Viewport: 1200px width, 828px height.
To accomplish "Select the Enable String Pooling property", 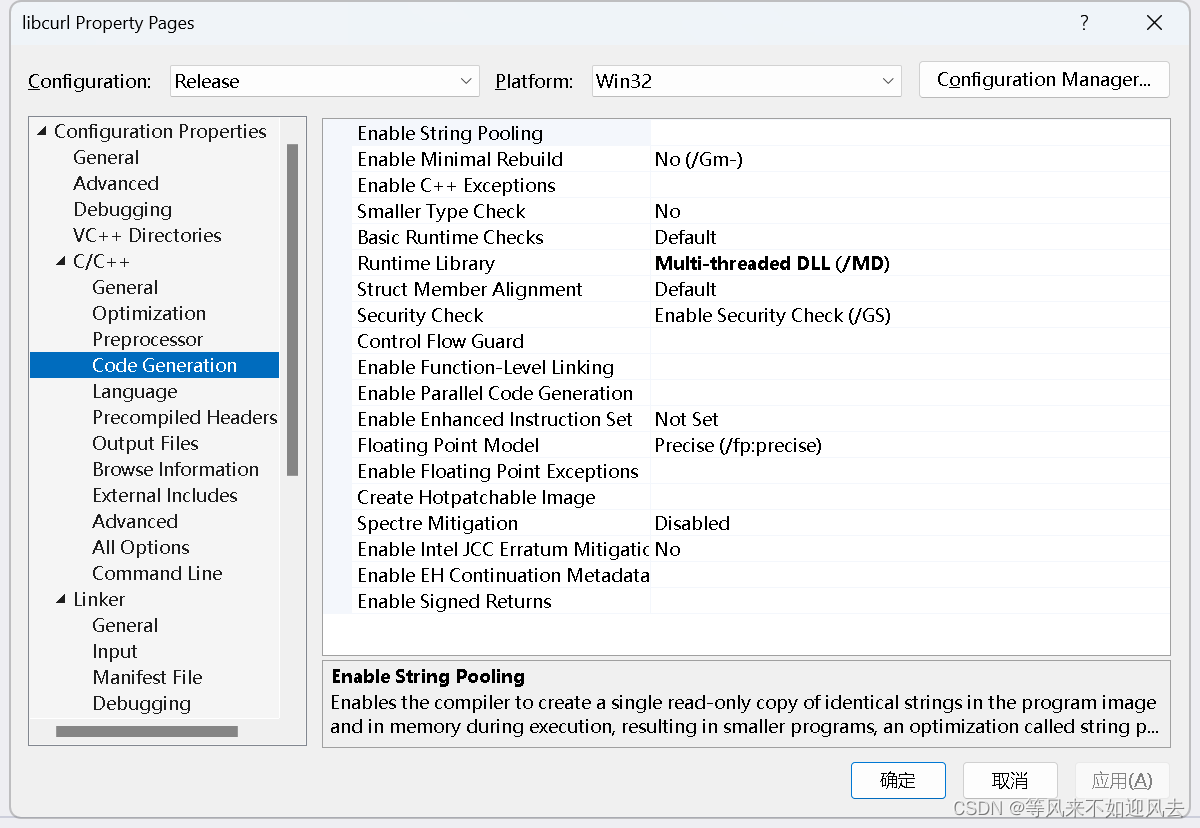I will click(450, 133).
